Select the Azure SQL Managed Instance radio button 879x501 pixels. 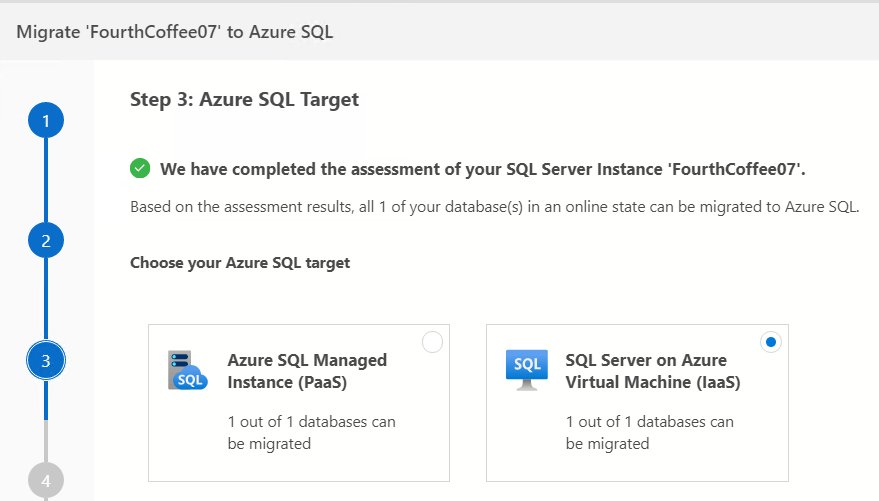coord(432,343)
